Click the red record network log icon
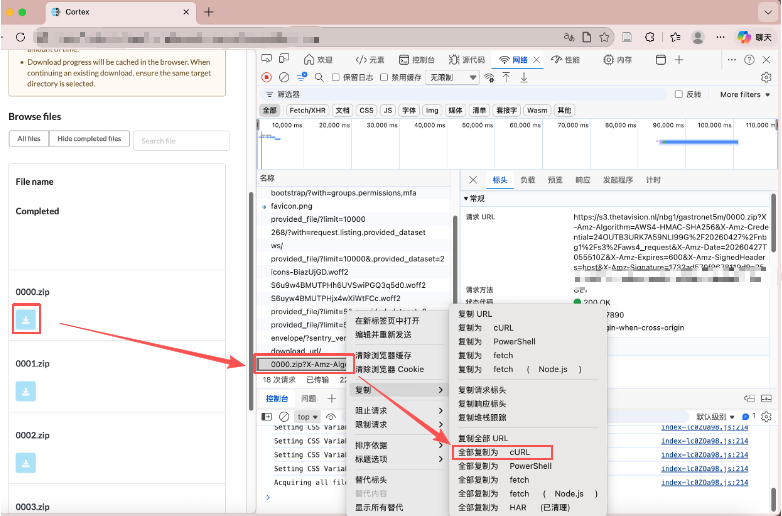The height and width of the screenshot is (516, 782). (x=267, y=77)
